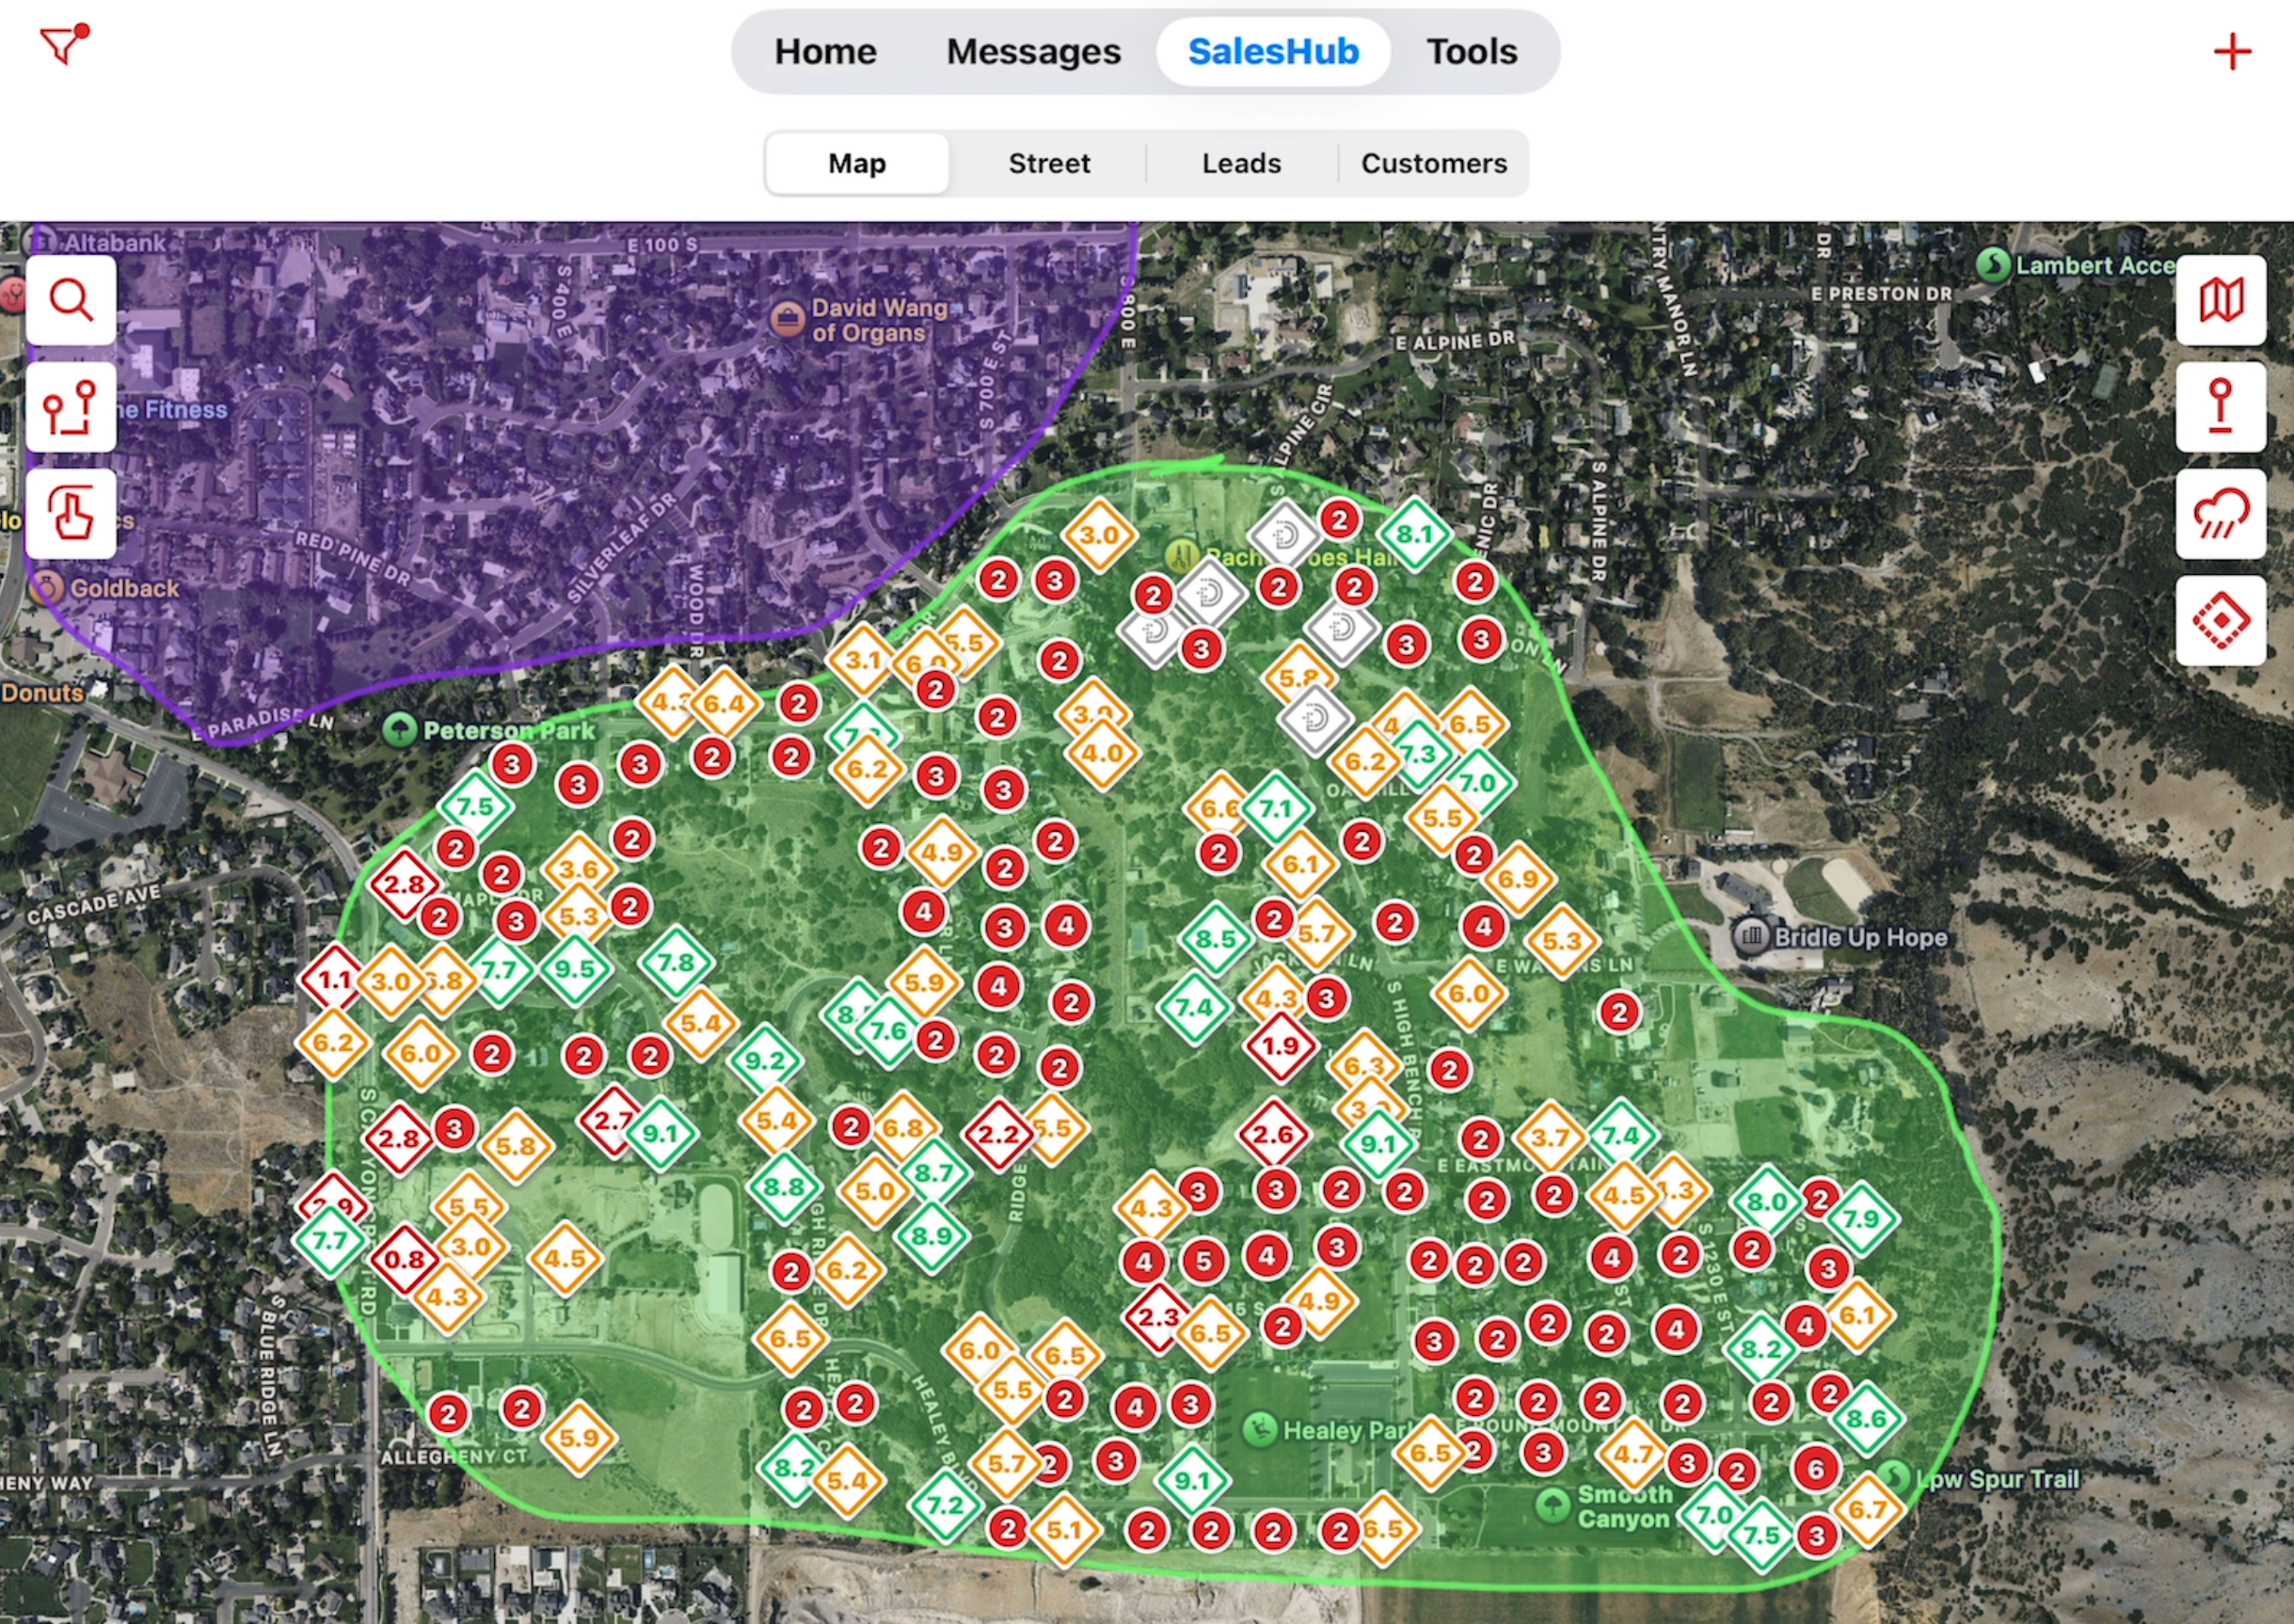Select the Map segment
Viewport: 2294px width, 1624px height.
[857, 163]
